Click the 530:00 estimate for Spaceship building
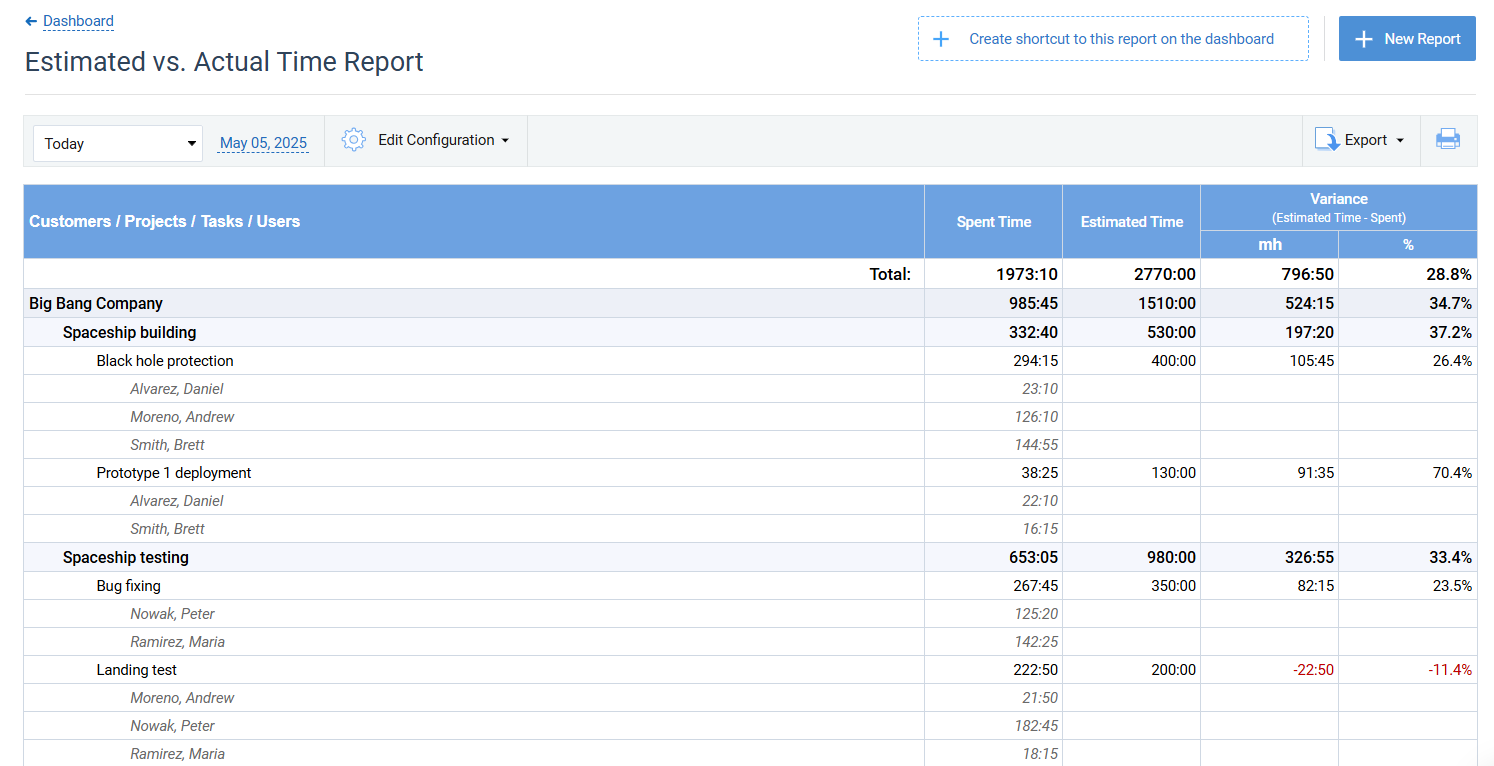Screen dimensions: 1494x766 [x=1170, y=332]
